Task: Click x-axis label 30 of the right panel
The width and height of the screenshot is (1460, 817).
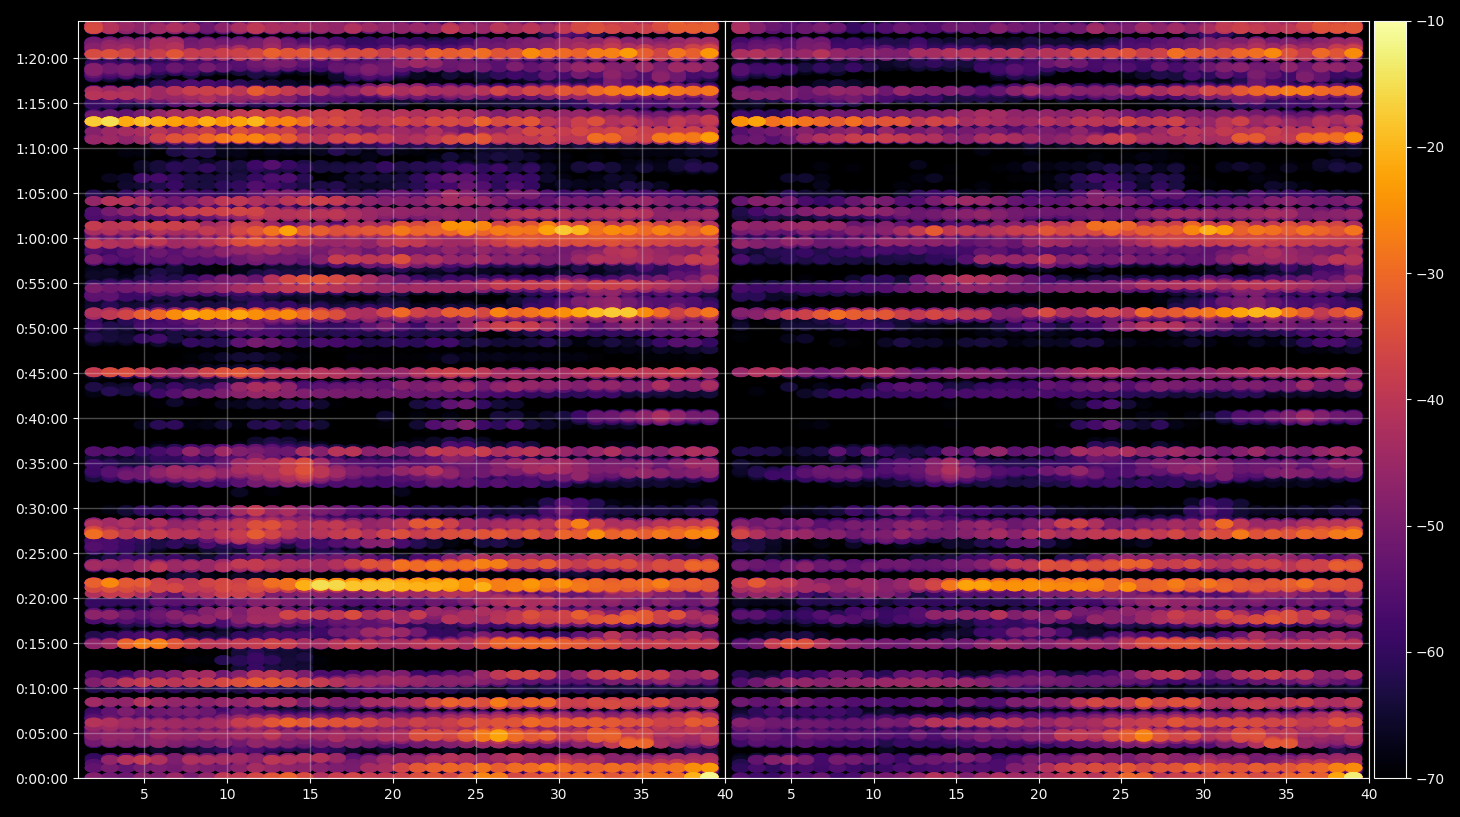Action: point(1203,795)
